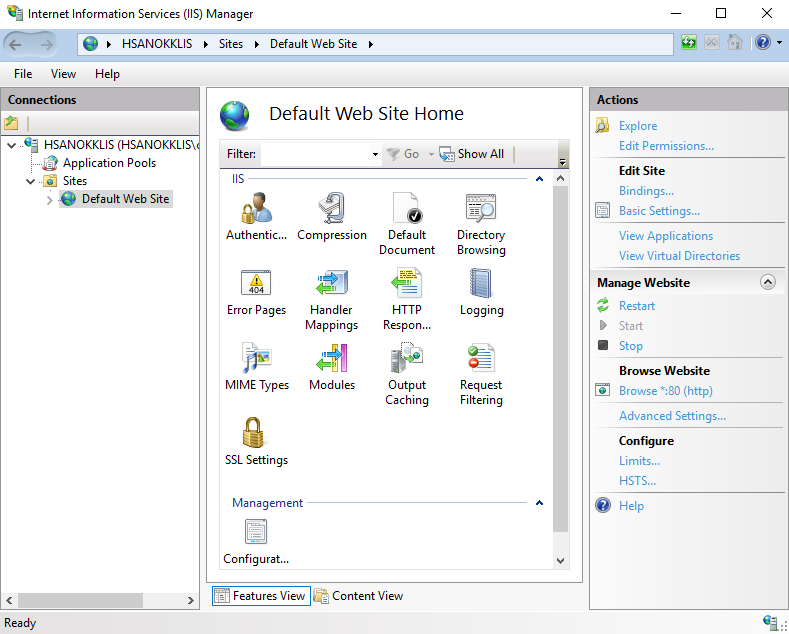Open the Configuration Editor feature

[256, 542]
